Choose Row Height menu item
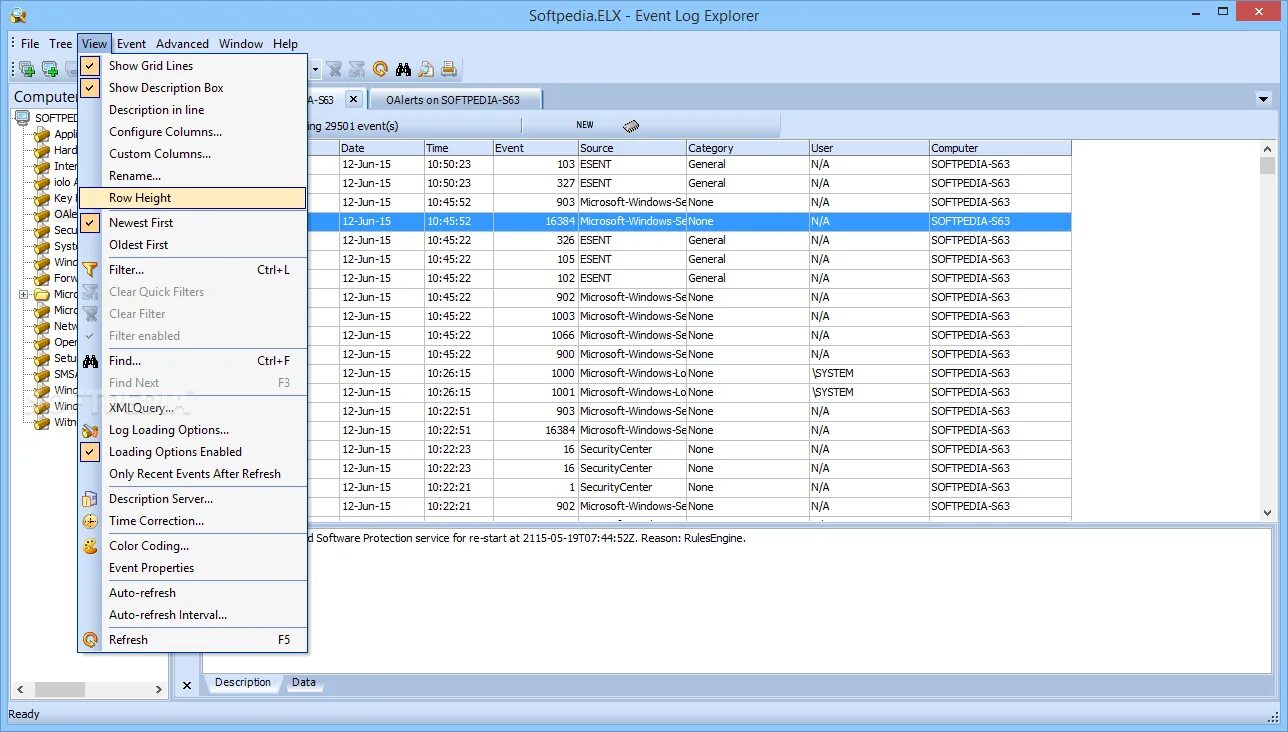The image size is (1288, 732). 192,198
